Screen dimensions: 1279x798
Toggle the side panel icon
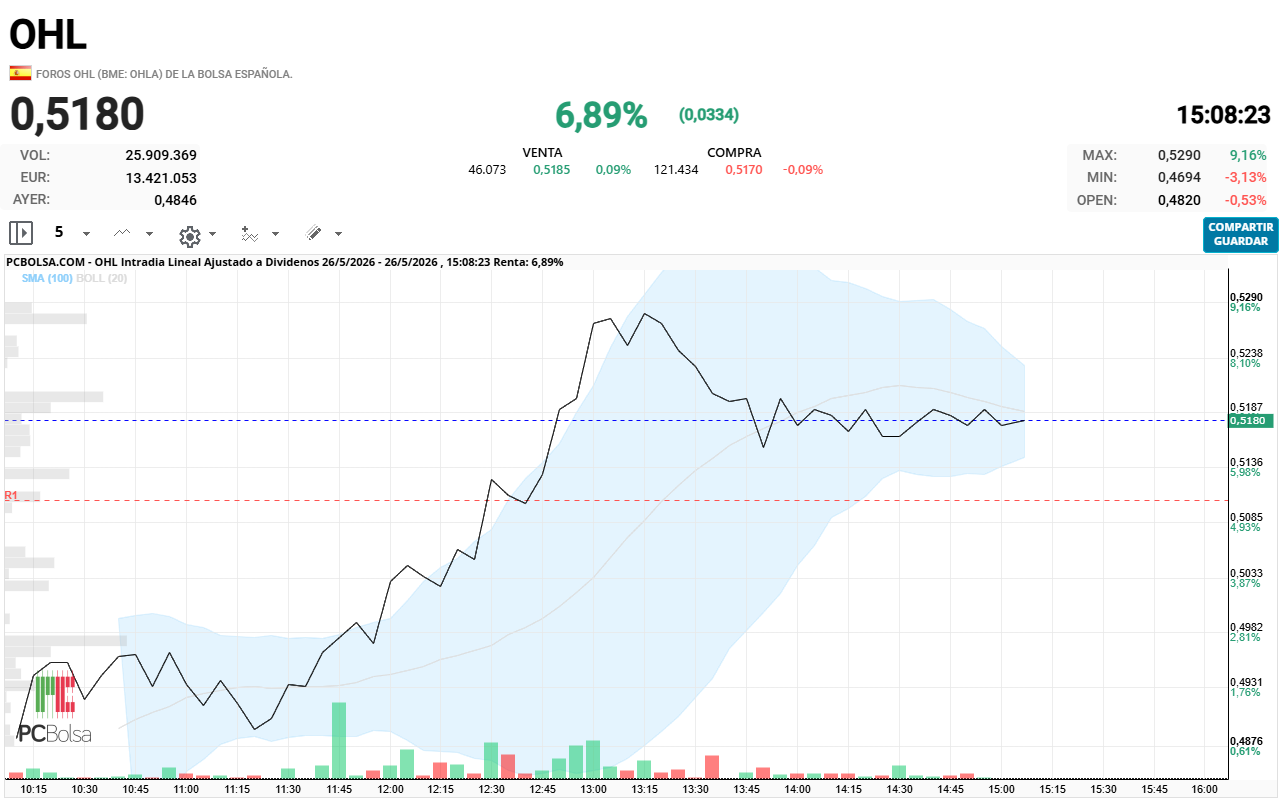[21, 233]
